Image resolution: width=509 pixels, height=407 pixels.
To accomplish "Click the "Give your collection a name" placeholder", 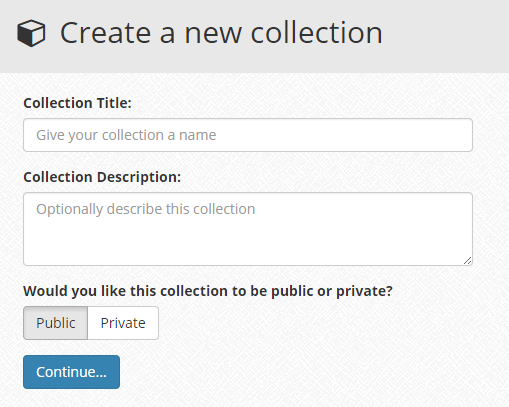I will point(126,135).
